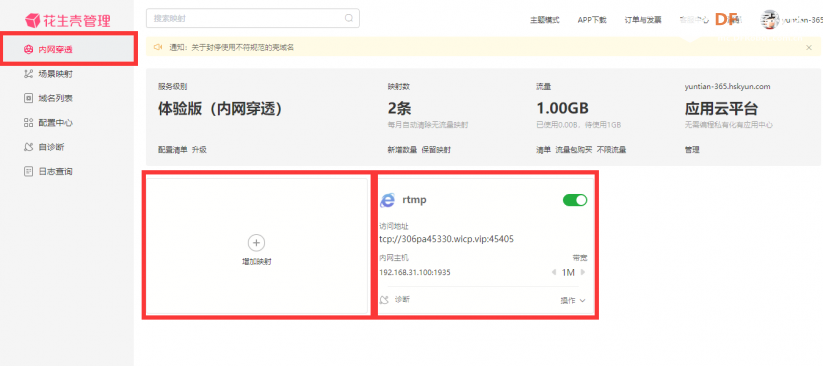This screenshot has width=823, height=366.
Task: Click the rtmp mapping browser icon
Action: [387, 200]
